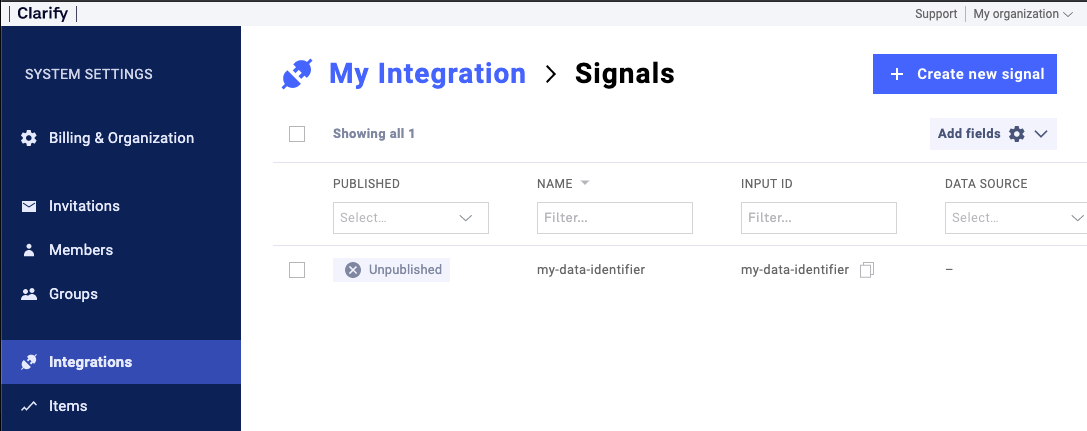Click the Invitations envelope icon

tap(29, 206)
